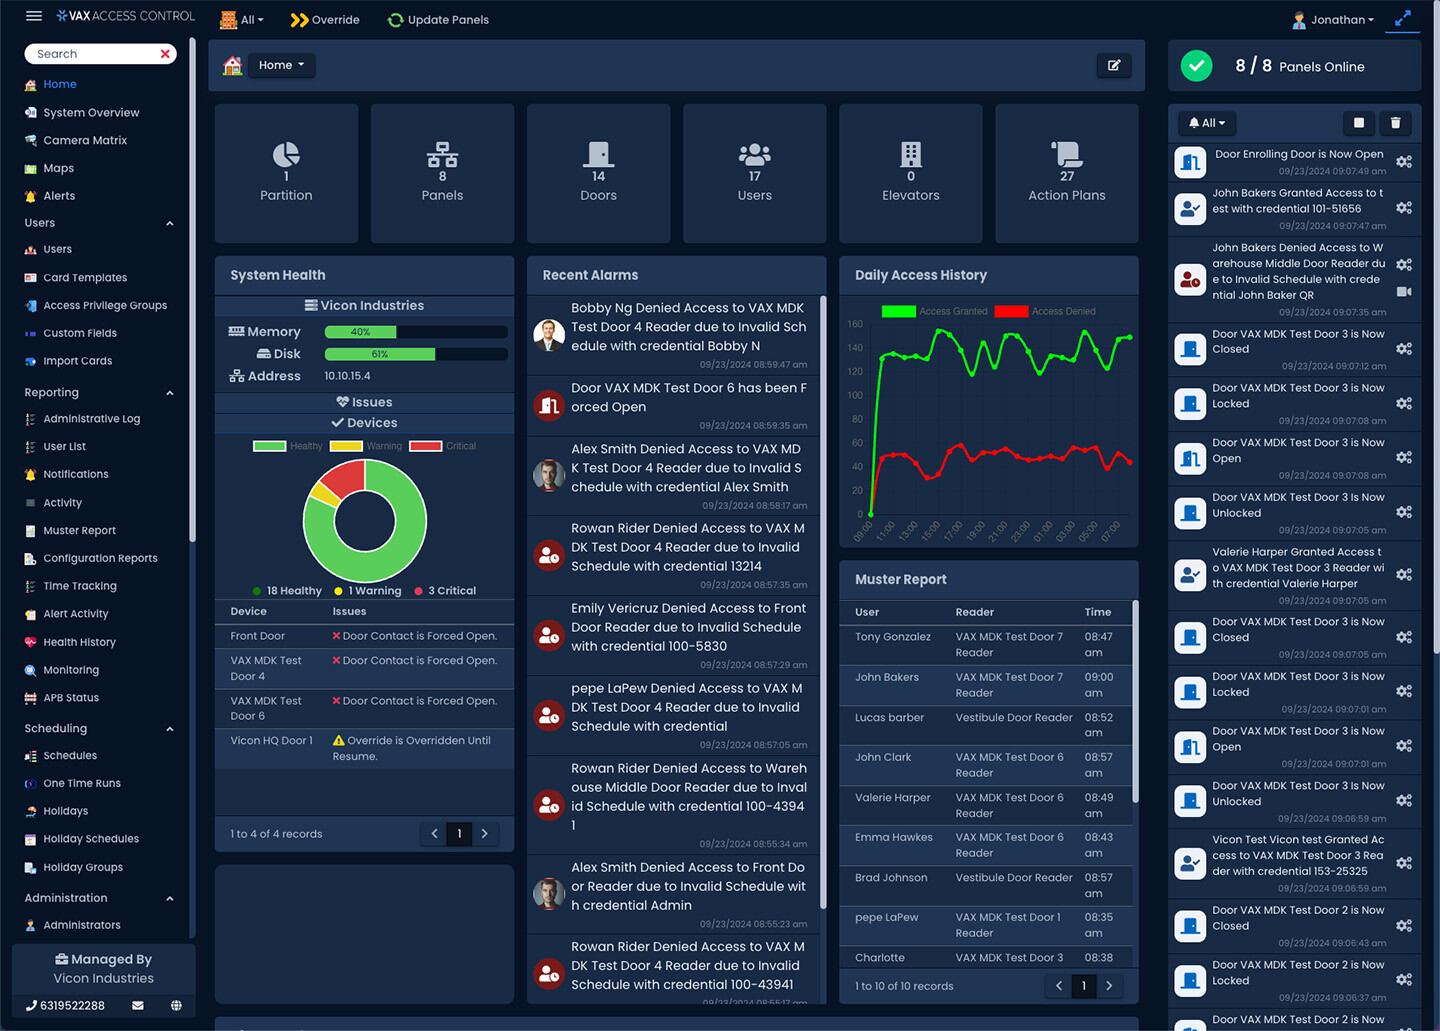Screen dimensions: 1440x1031
Task: Click the edit icon on the Home dashboard header
Action: [x=1114, y=65]
